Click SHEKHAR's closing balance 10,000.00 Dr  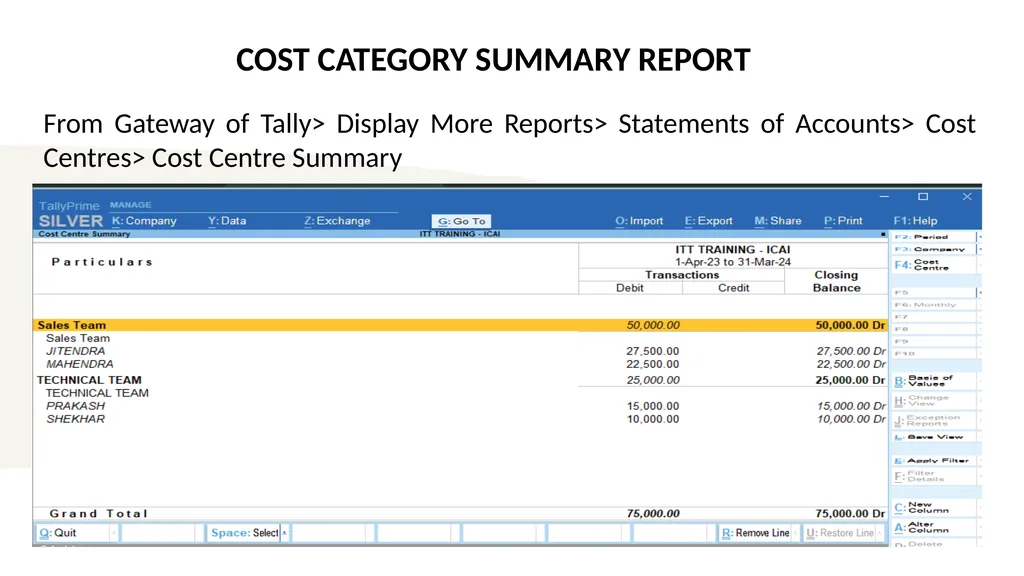851,419
